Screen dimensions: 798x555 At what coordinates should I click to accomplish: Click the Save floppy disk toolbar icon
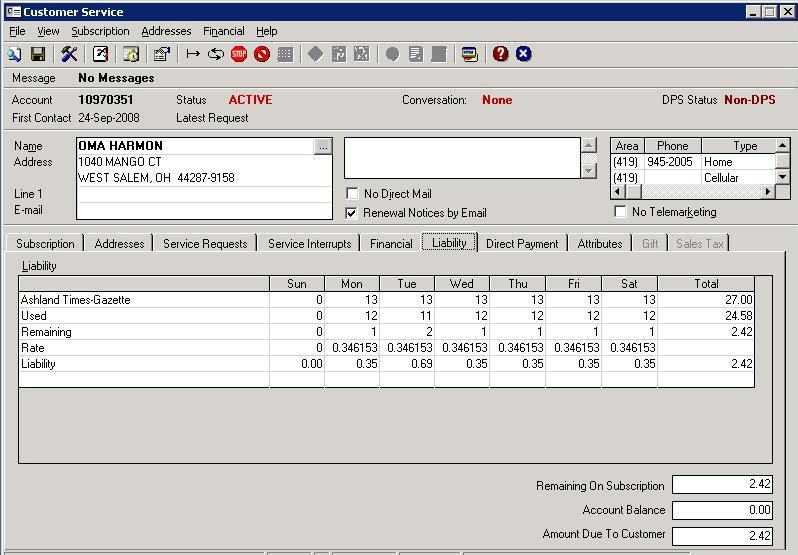(x=38, y=54)
